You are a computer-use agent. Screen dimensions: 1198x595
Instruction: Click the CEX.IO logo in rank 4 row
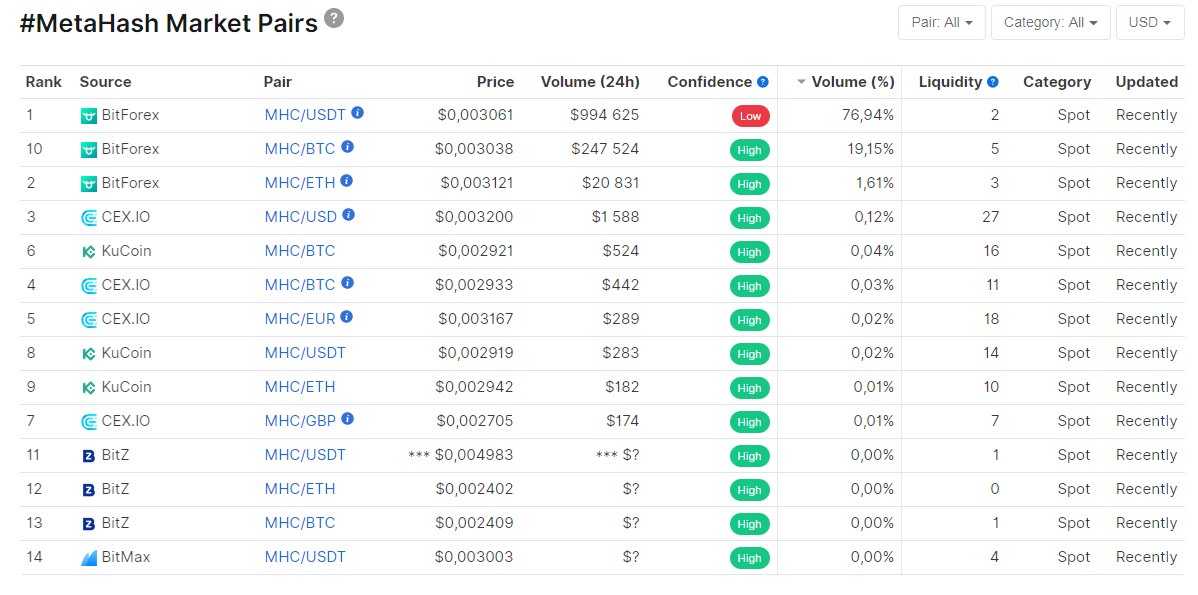pyautogui.click(x=89, y=286)
